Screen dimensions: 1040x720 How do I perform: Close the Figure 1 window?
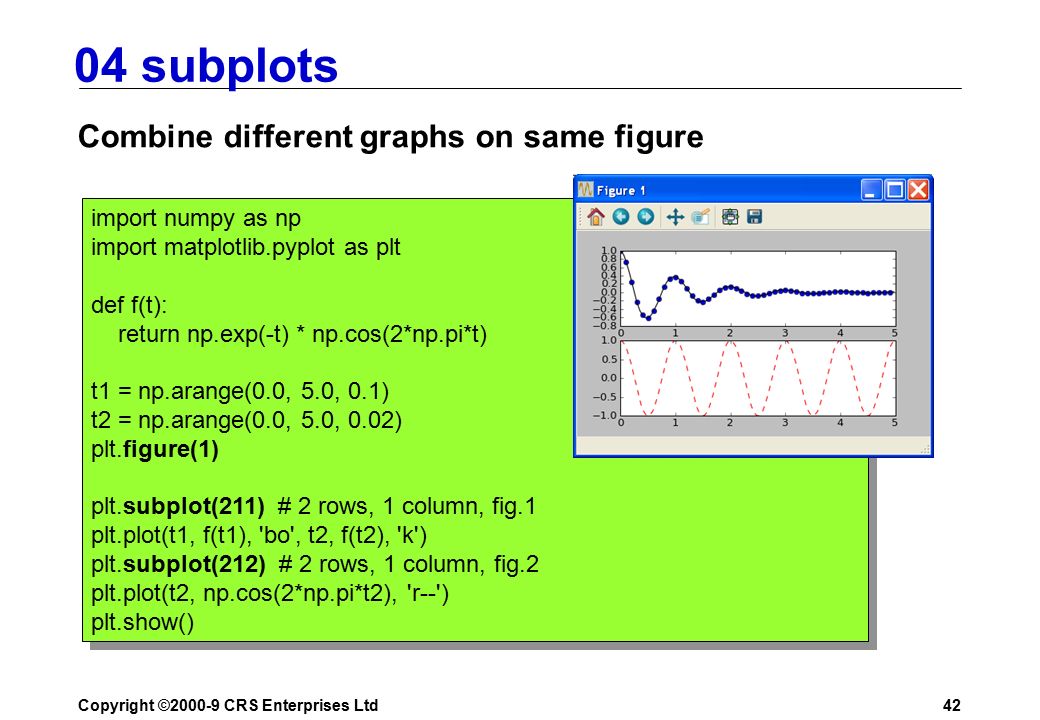[x=918, y=190]
